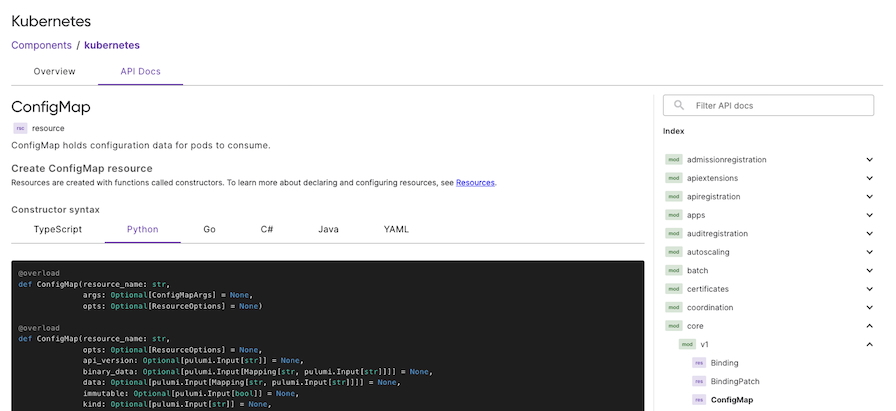This screenshot has width=896, height=411.
Task: Click the mod badge beside batch
Action: tap(674, 270)
